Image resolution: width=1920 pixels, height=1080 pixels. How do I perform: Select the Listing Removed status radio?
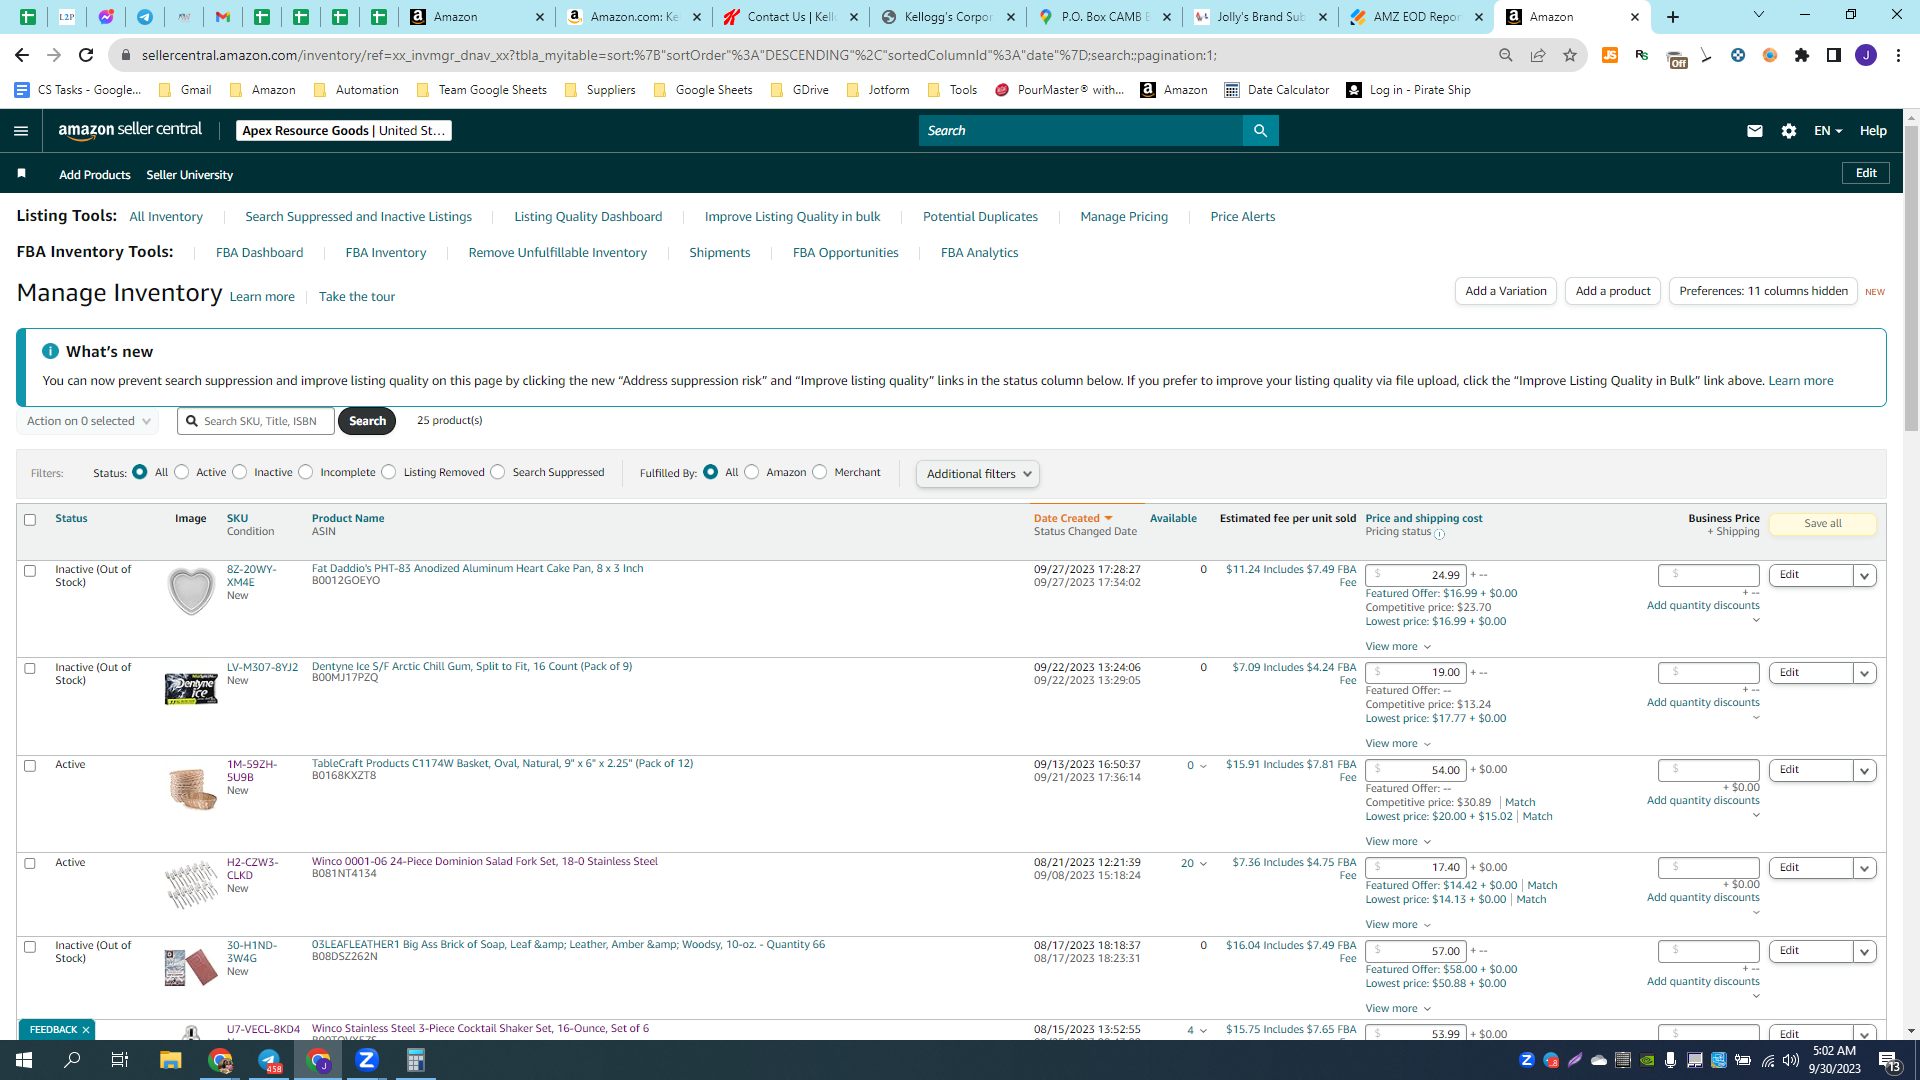[x=389, y=472]
